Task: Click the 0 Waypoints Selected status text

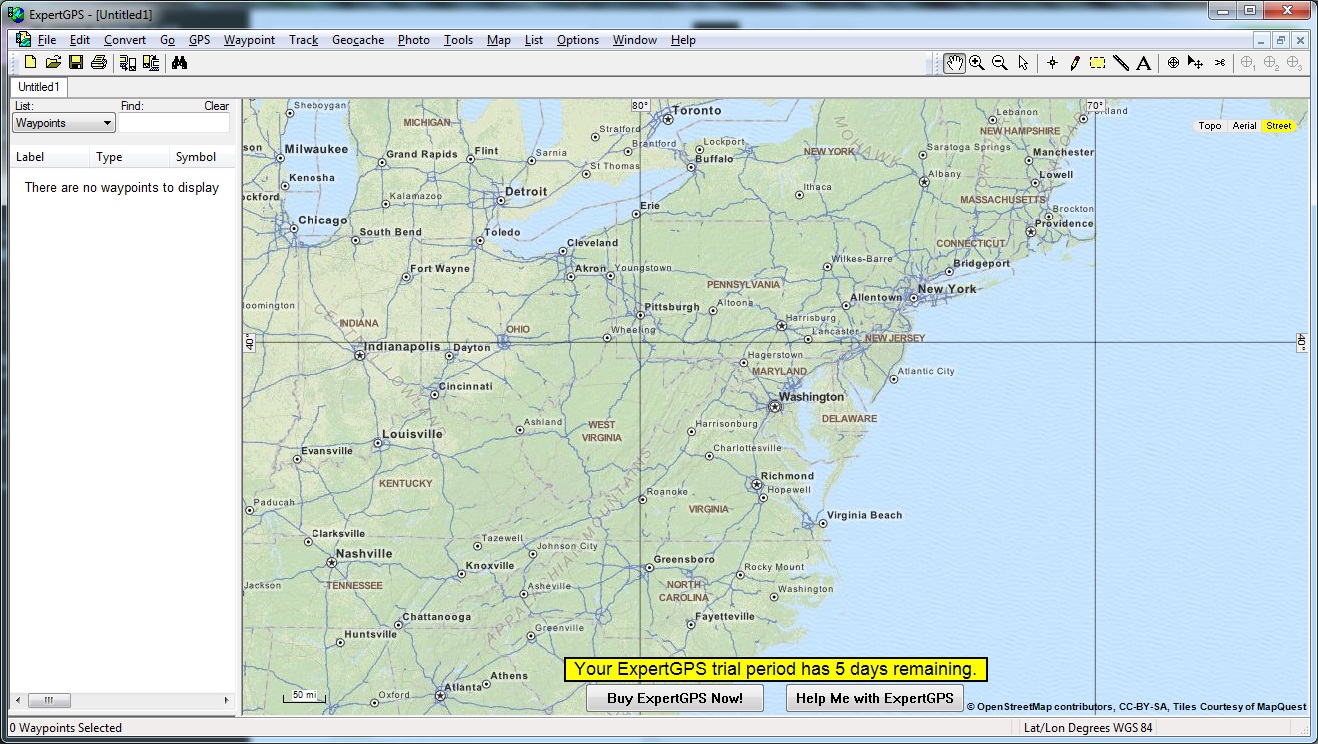Action: (x=66, y=728)
